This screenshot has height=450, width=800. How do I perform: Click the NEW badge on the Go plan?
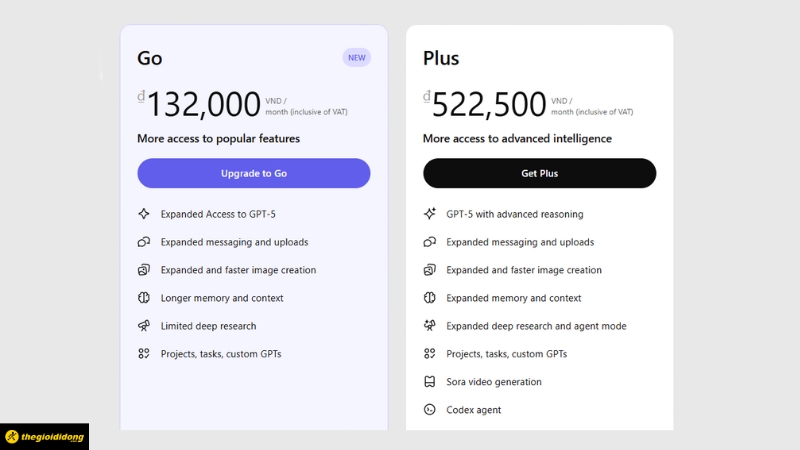pyautogui.click(x=357, y=58)
